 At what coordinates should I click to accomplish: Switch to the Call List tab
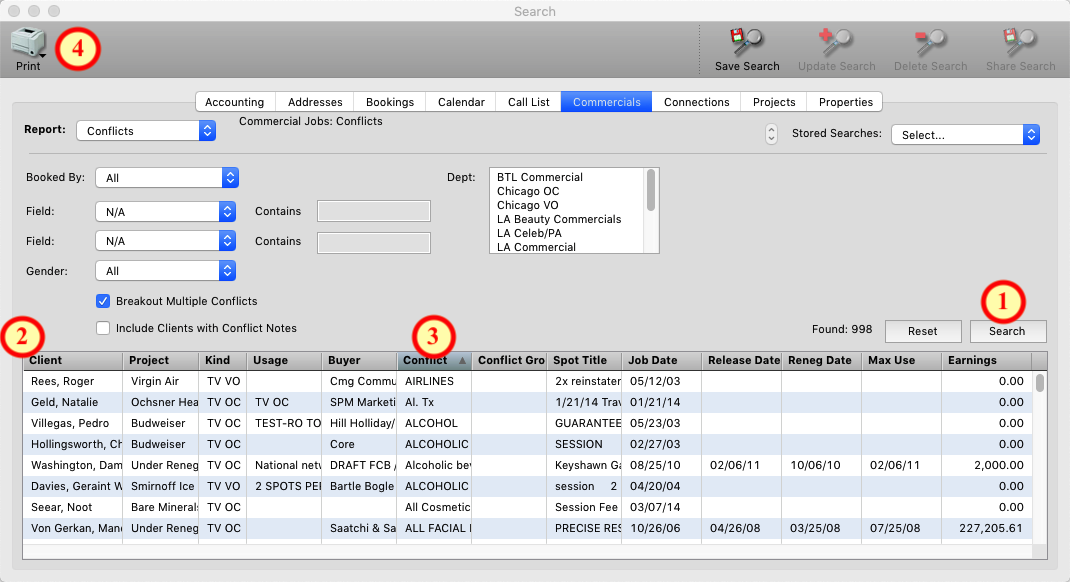(x=529, y=102)
